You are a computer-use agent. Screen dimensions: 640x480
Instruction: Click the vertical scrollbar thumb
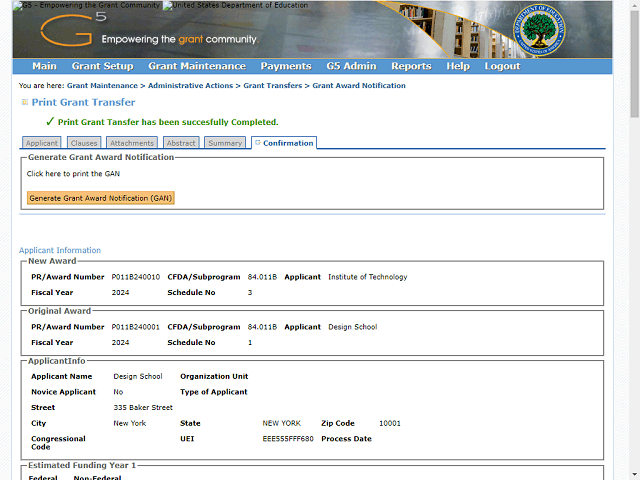coord(635,64)
